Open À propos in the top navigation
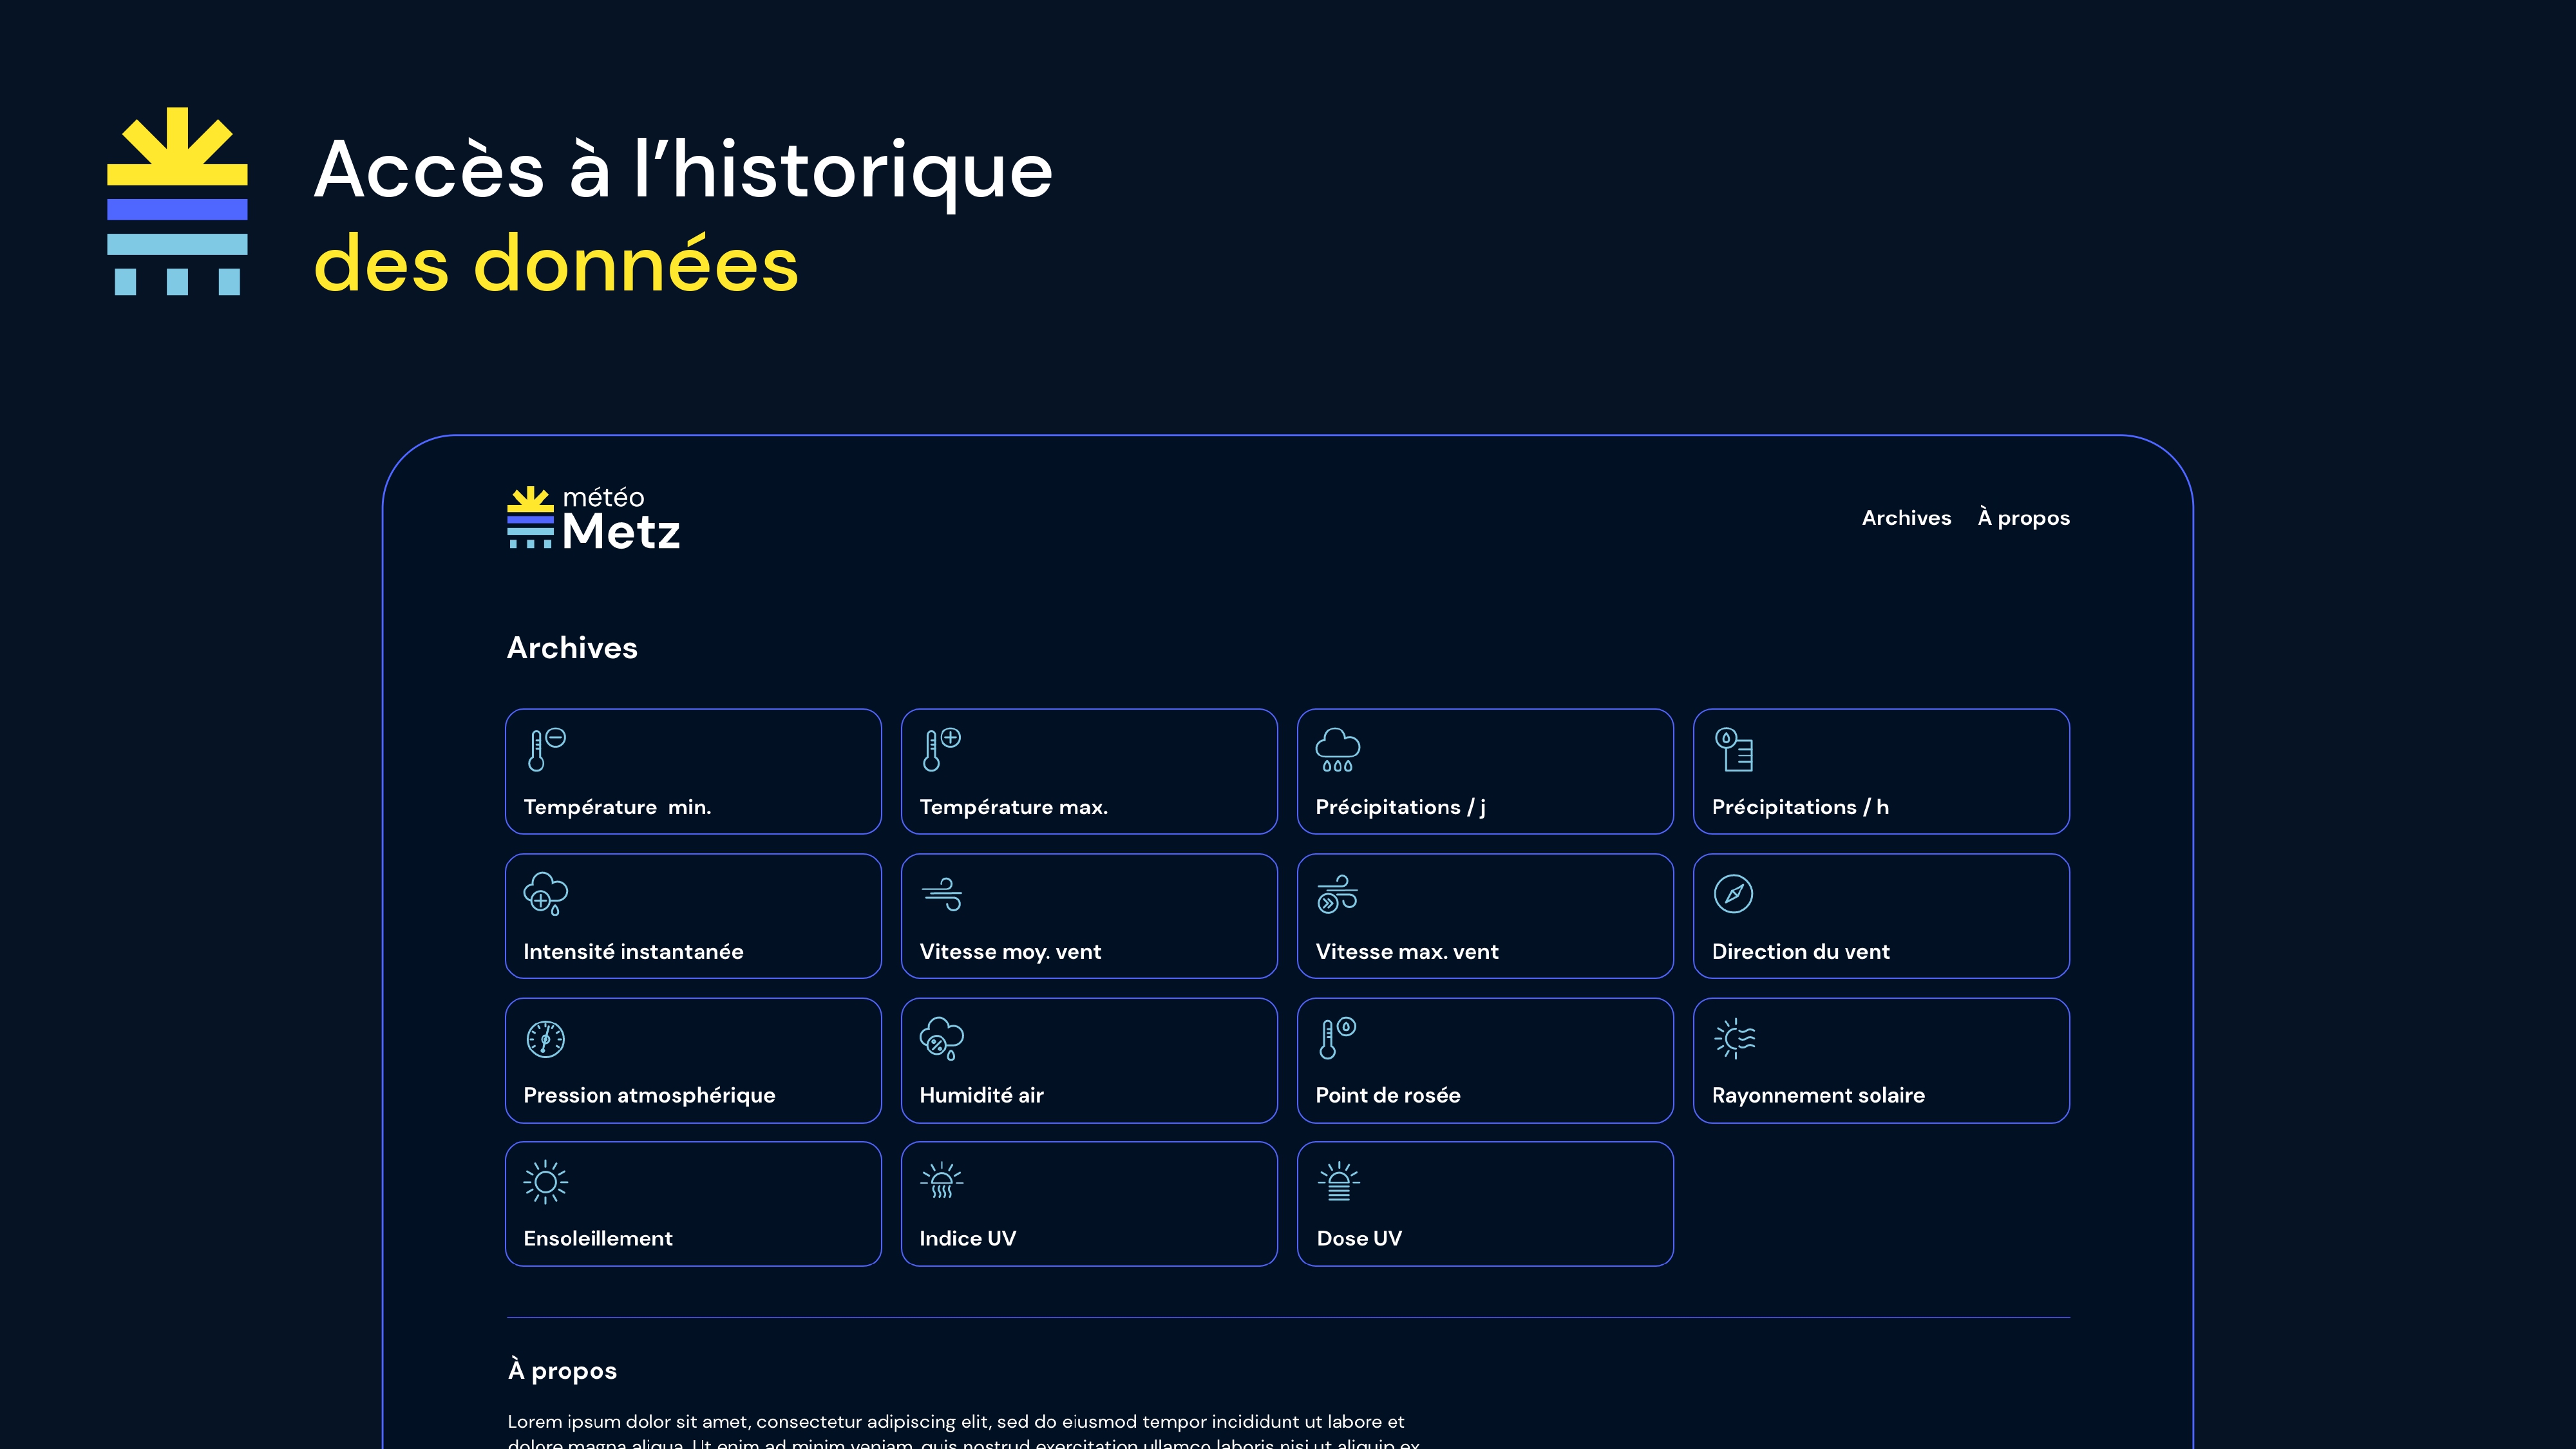2576x1449 pixels. click(2023, 518)
